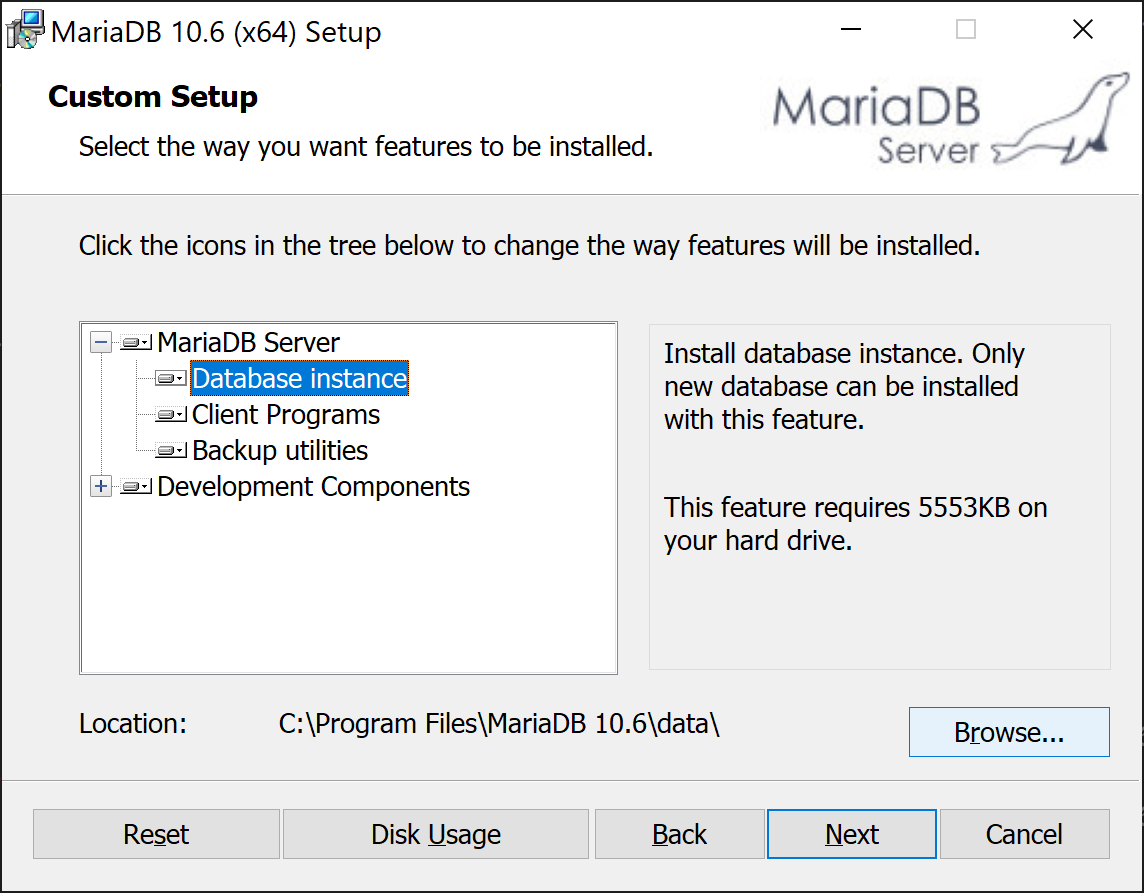
Task: Expand the Development Components tree node
Action: pyautogui.click(x=101, y=487)
